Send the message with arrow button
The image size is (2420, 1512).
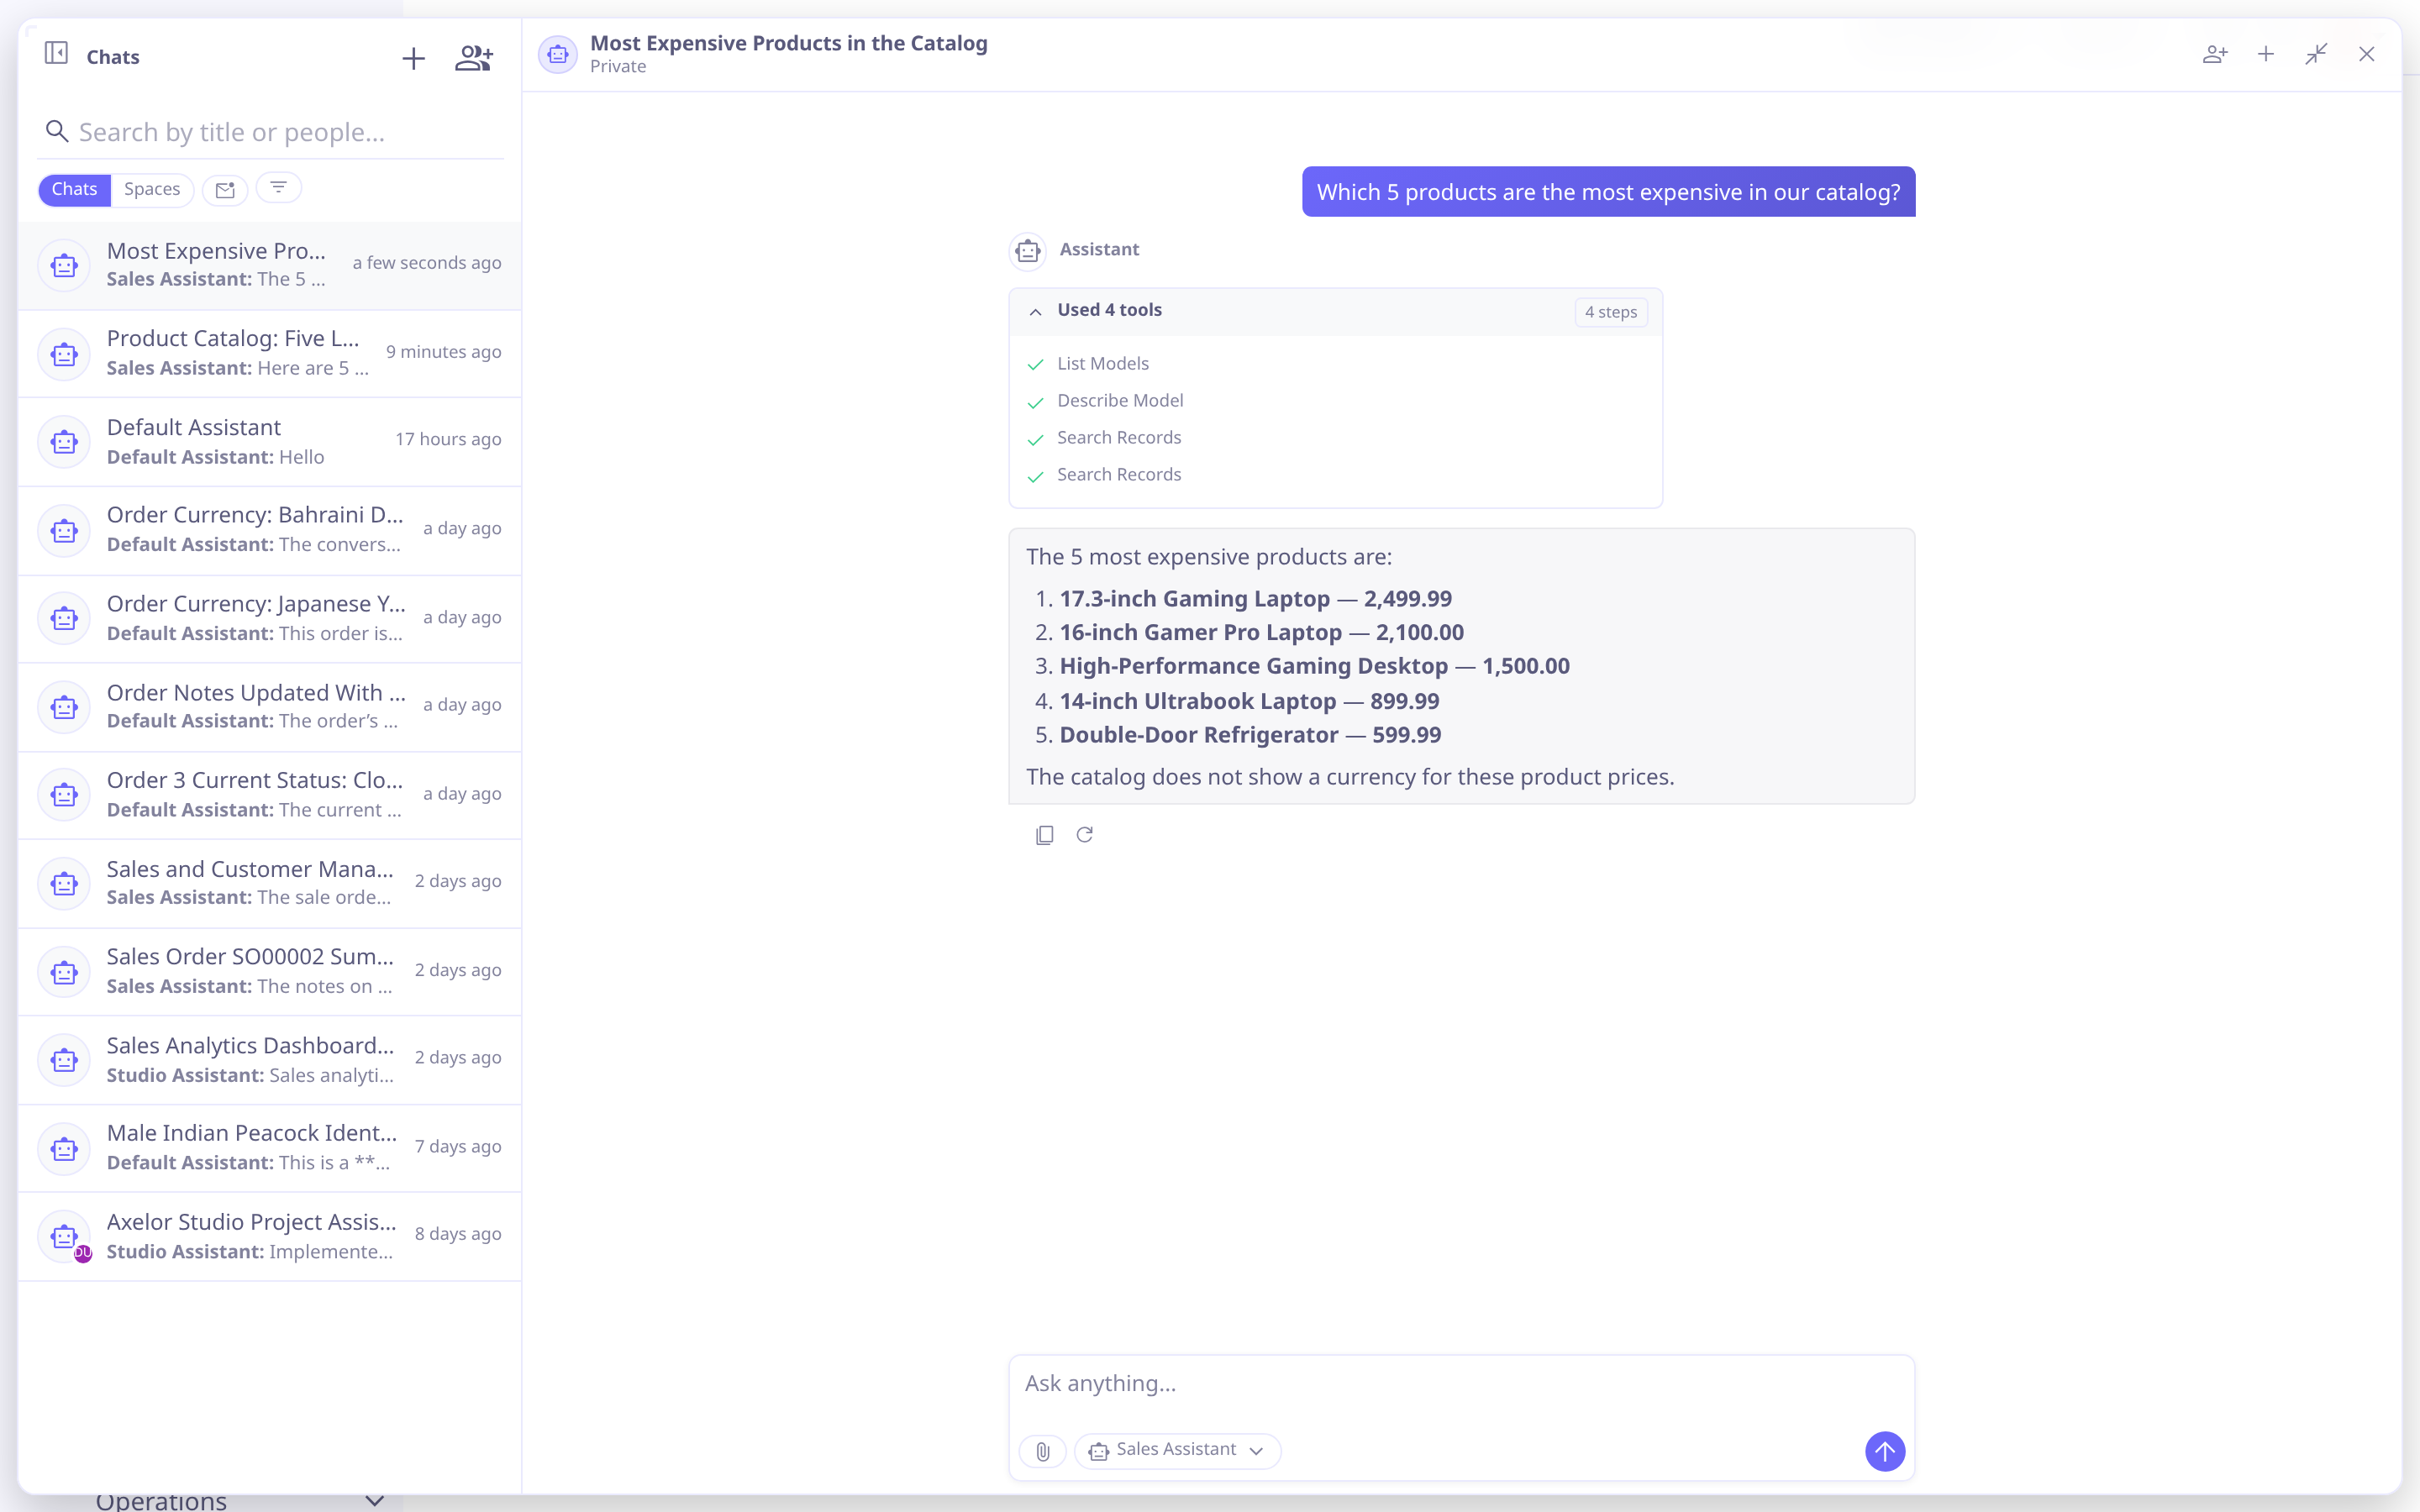[x=1885, y=1451]
